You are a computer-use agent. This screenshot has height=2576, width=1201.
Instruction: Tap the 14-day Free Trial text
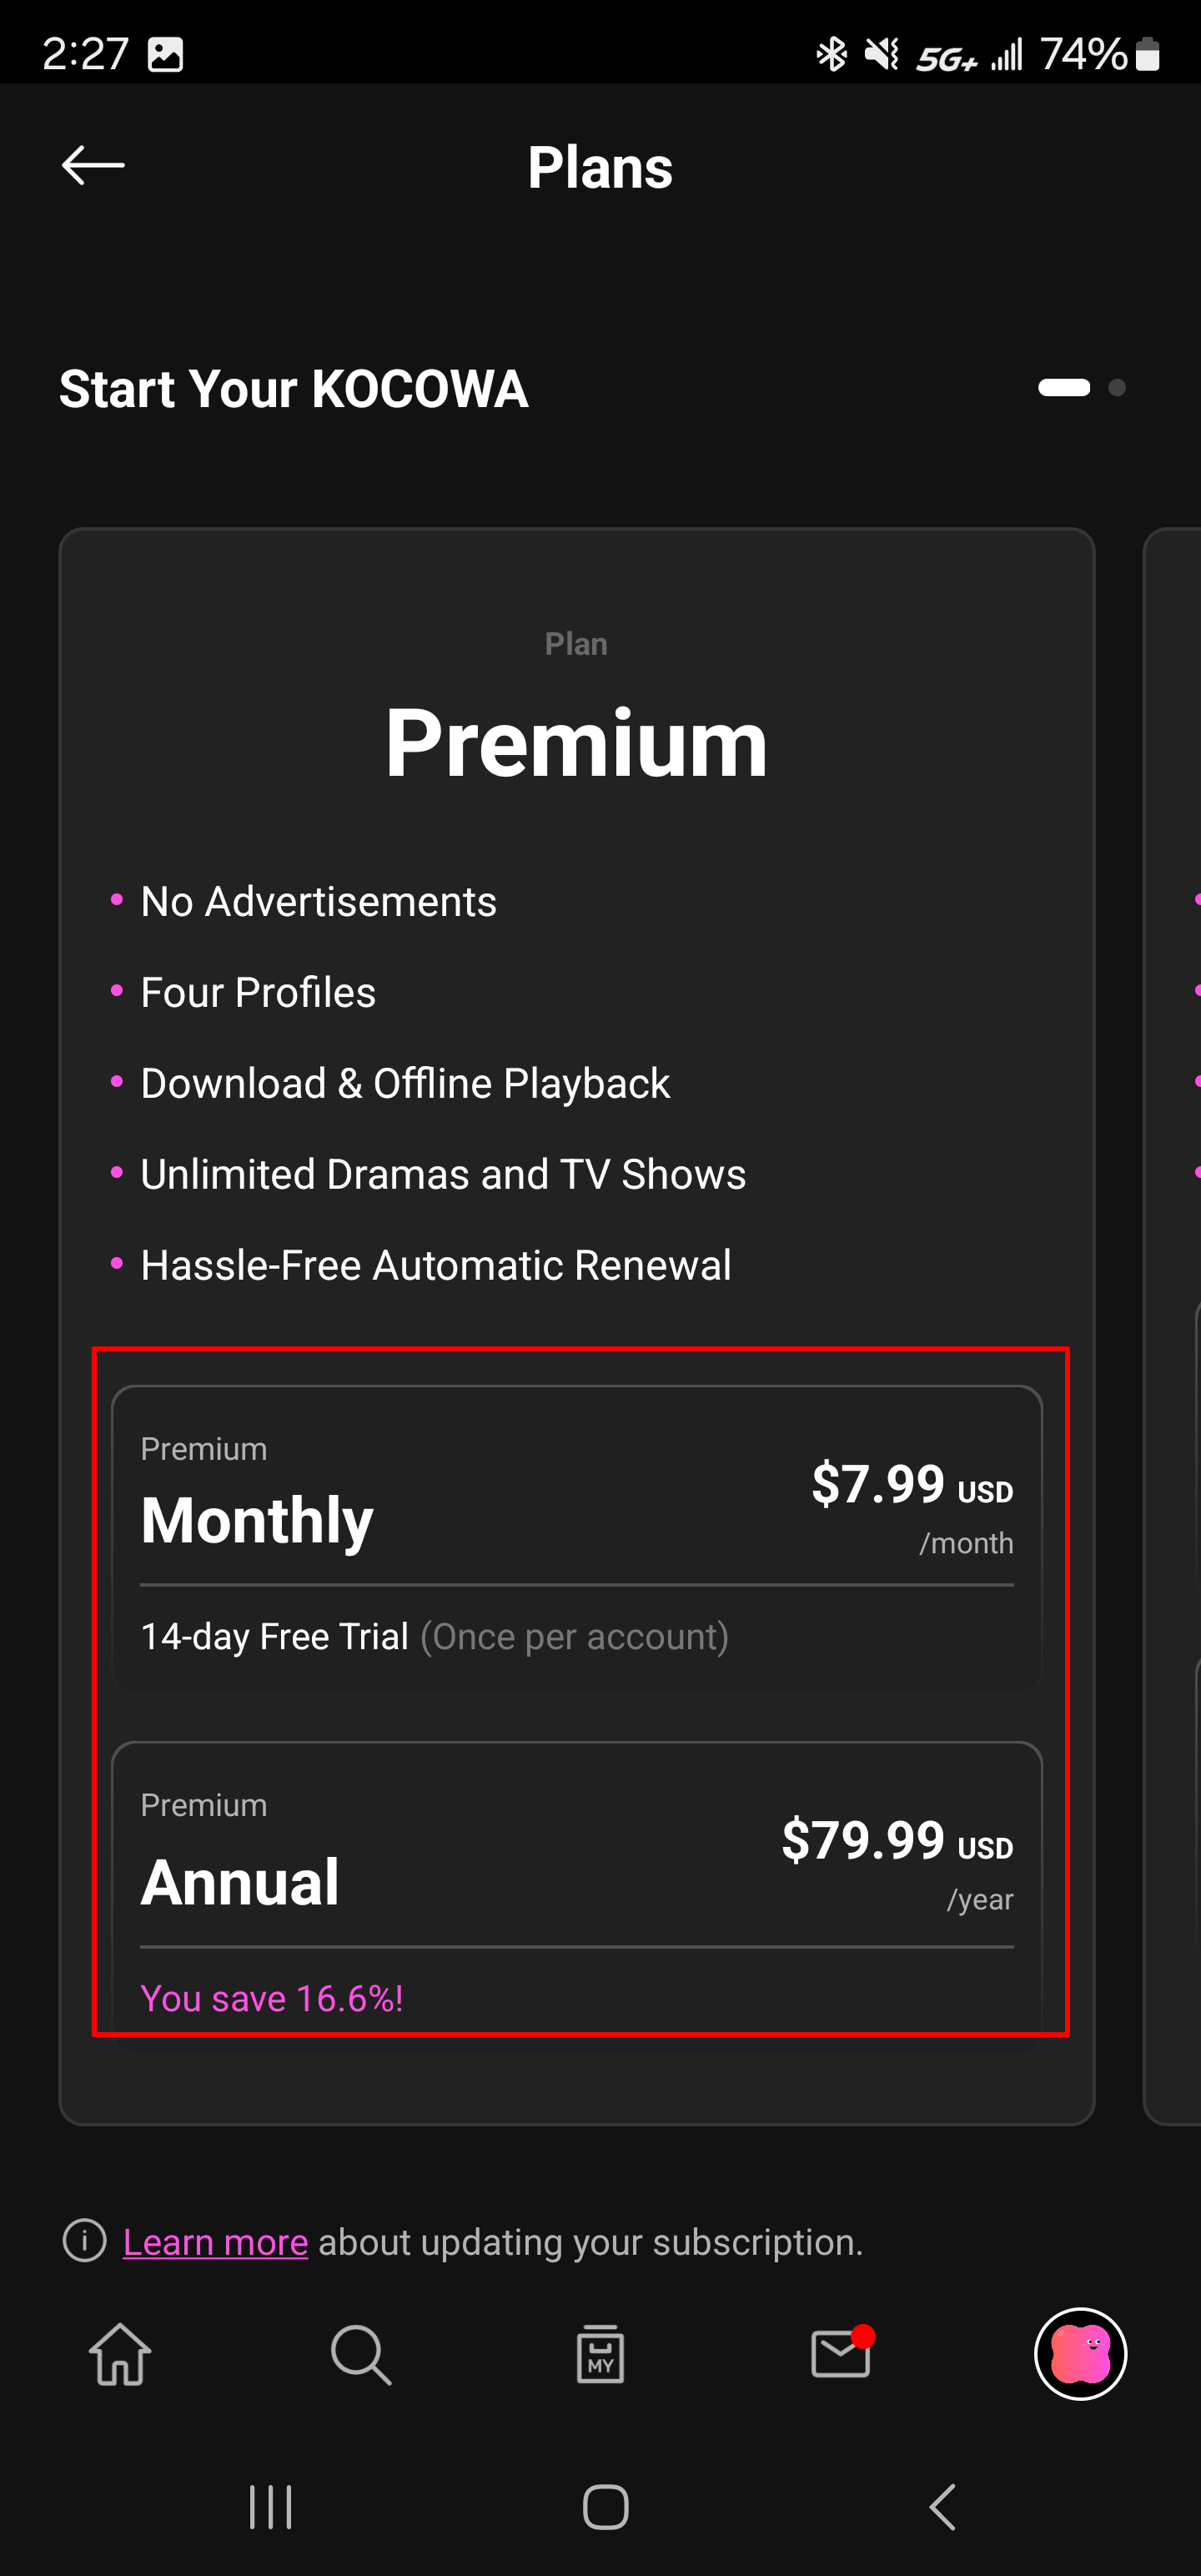point(275,1637)
